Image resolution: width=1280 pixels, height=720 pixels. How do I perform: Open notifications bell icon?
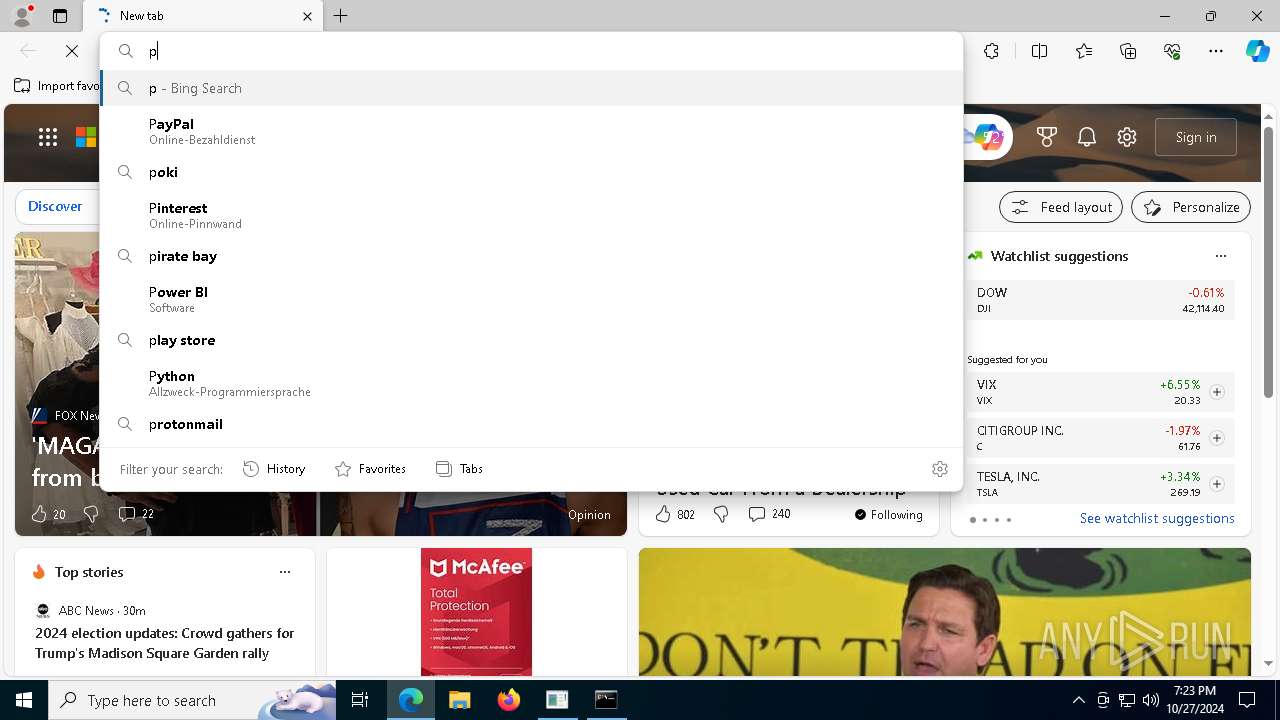coord(1087,137)
